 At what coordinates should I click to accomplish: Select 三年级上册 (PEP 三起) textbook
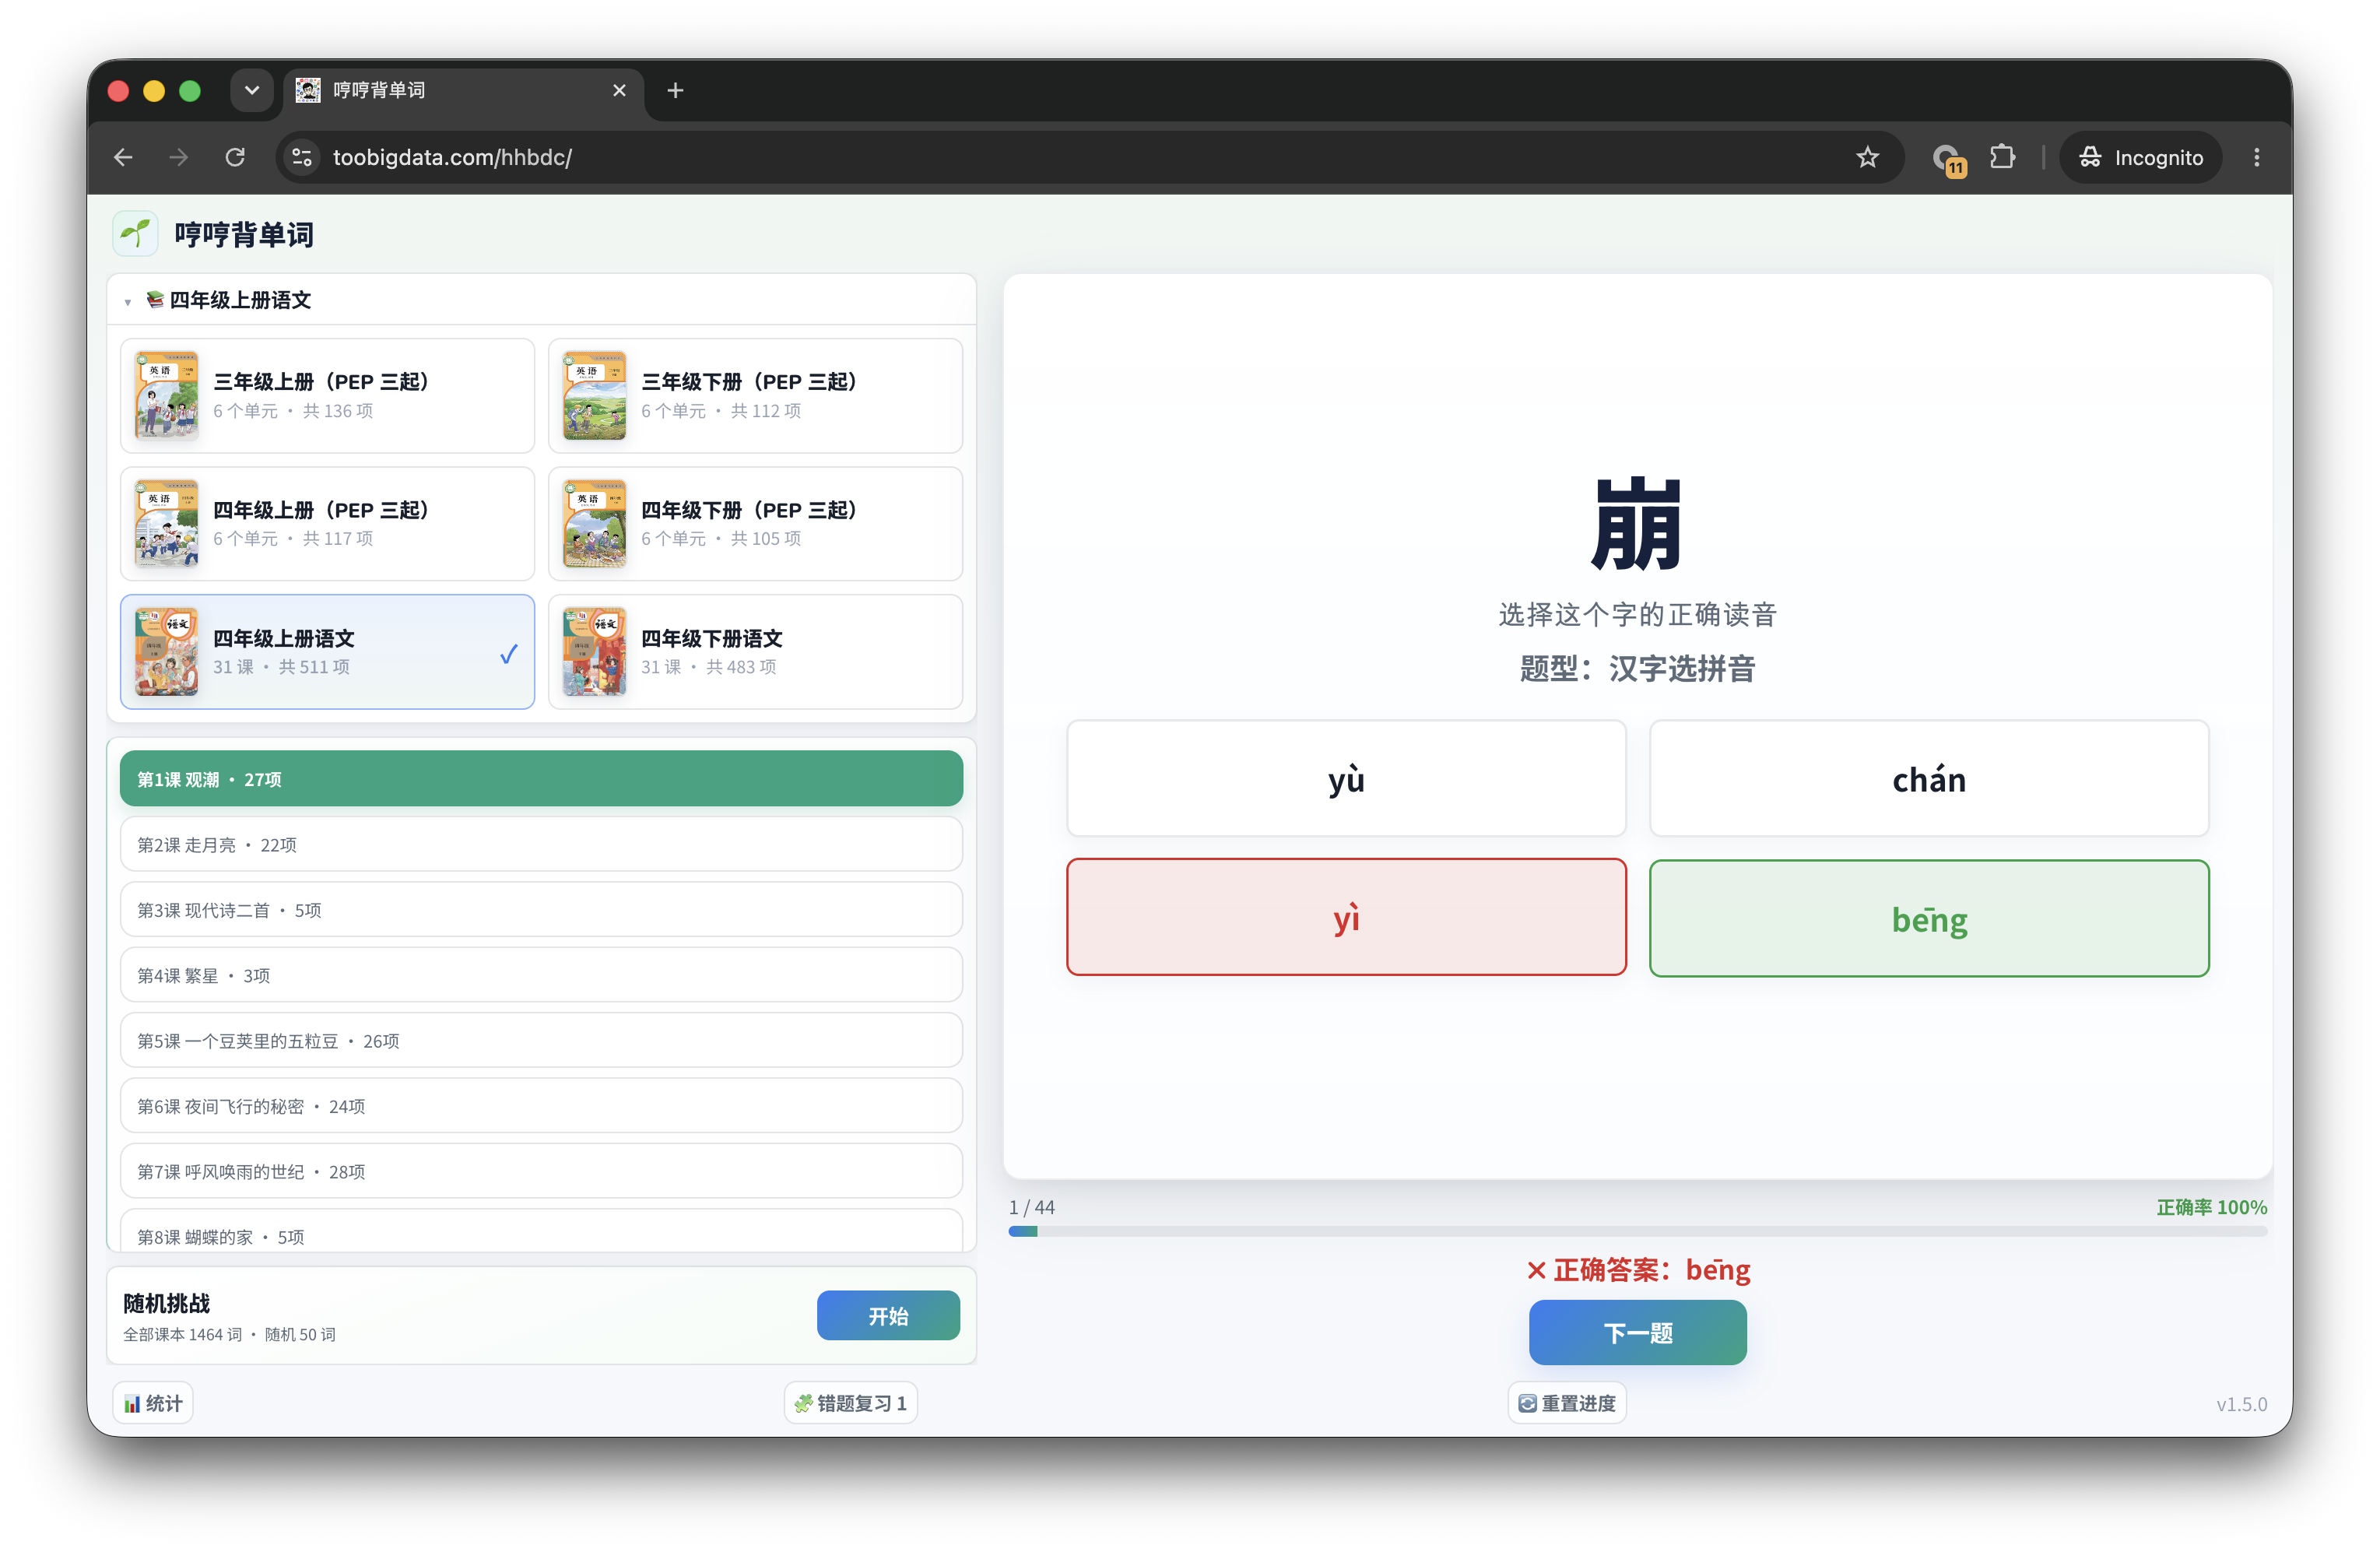[x=327, y=395]
